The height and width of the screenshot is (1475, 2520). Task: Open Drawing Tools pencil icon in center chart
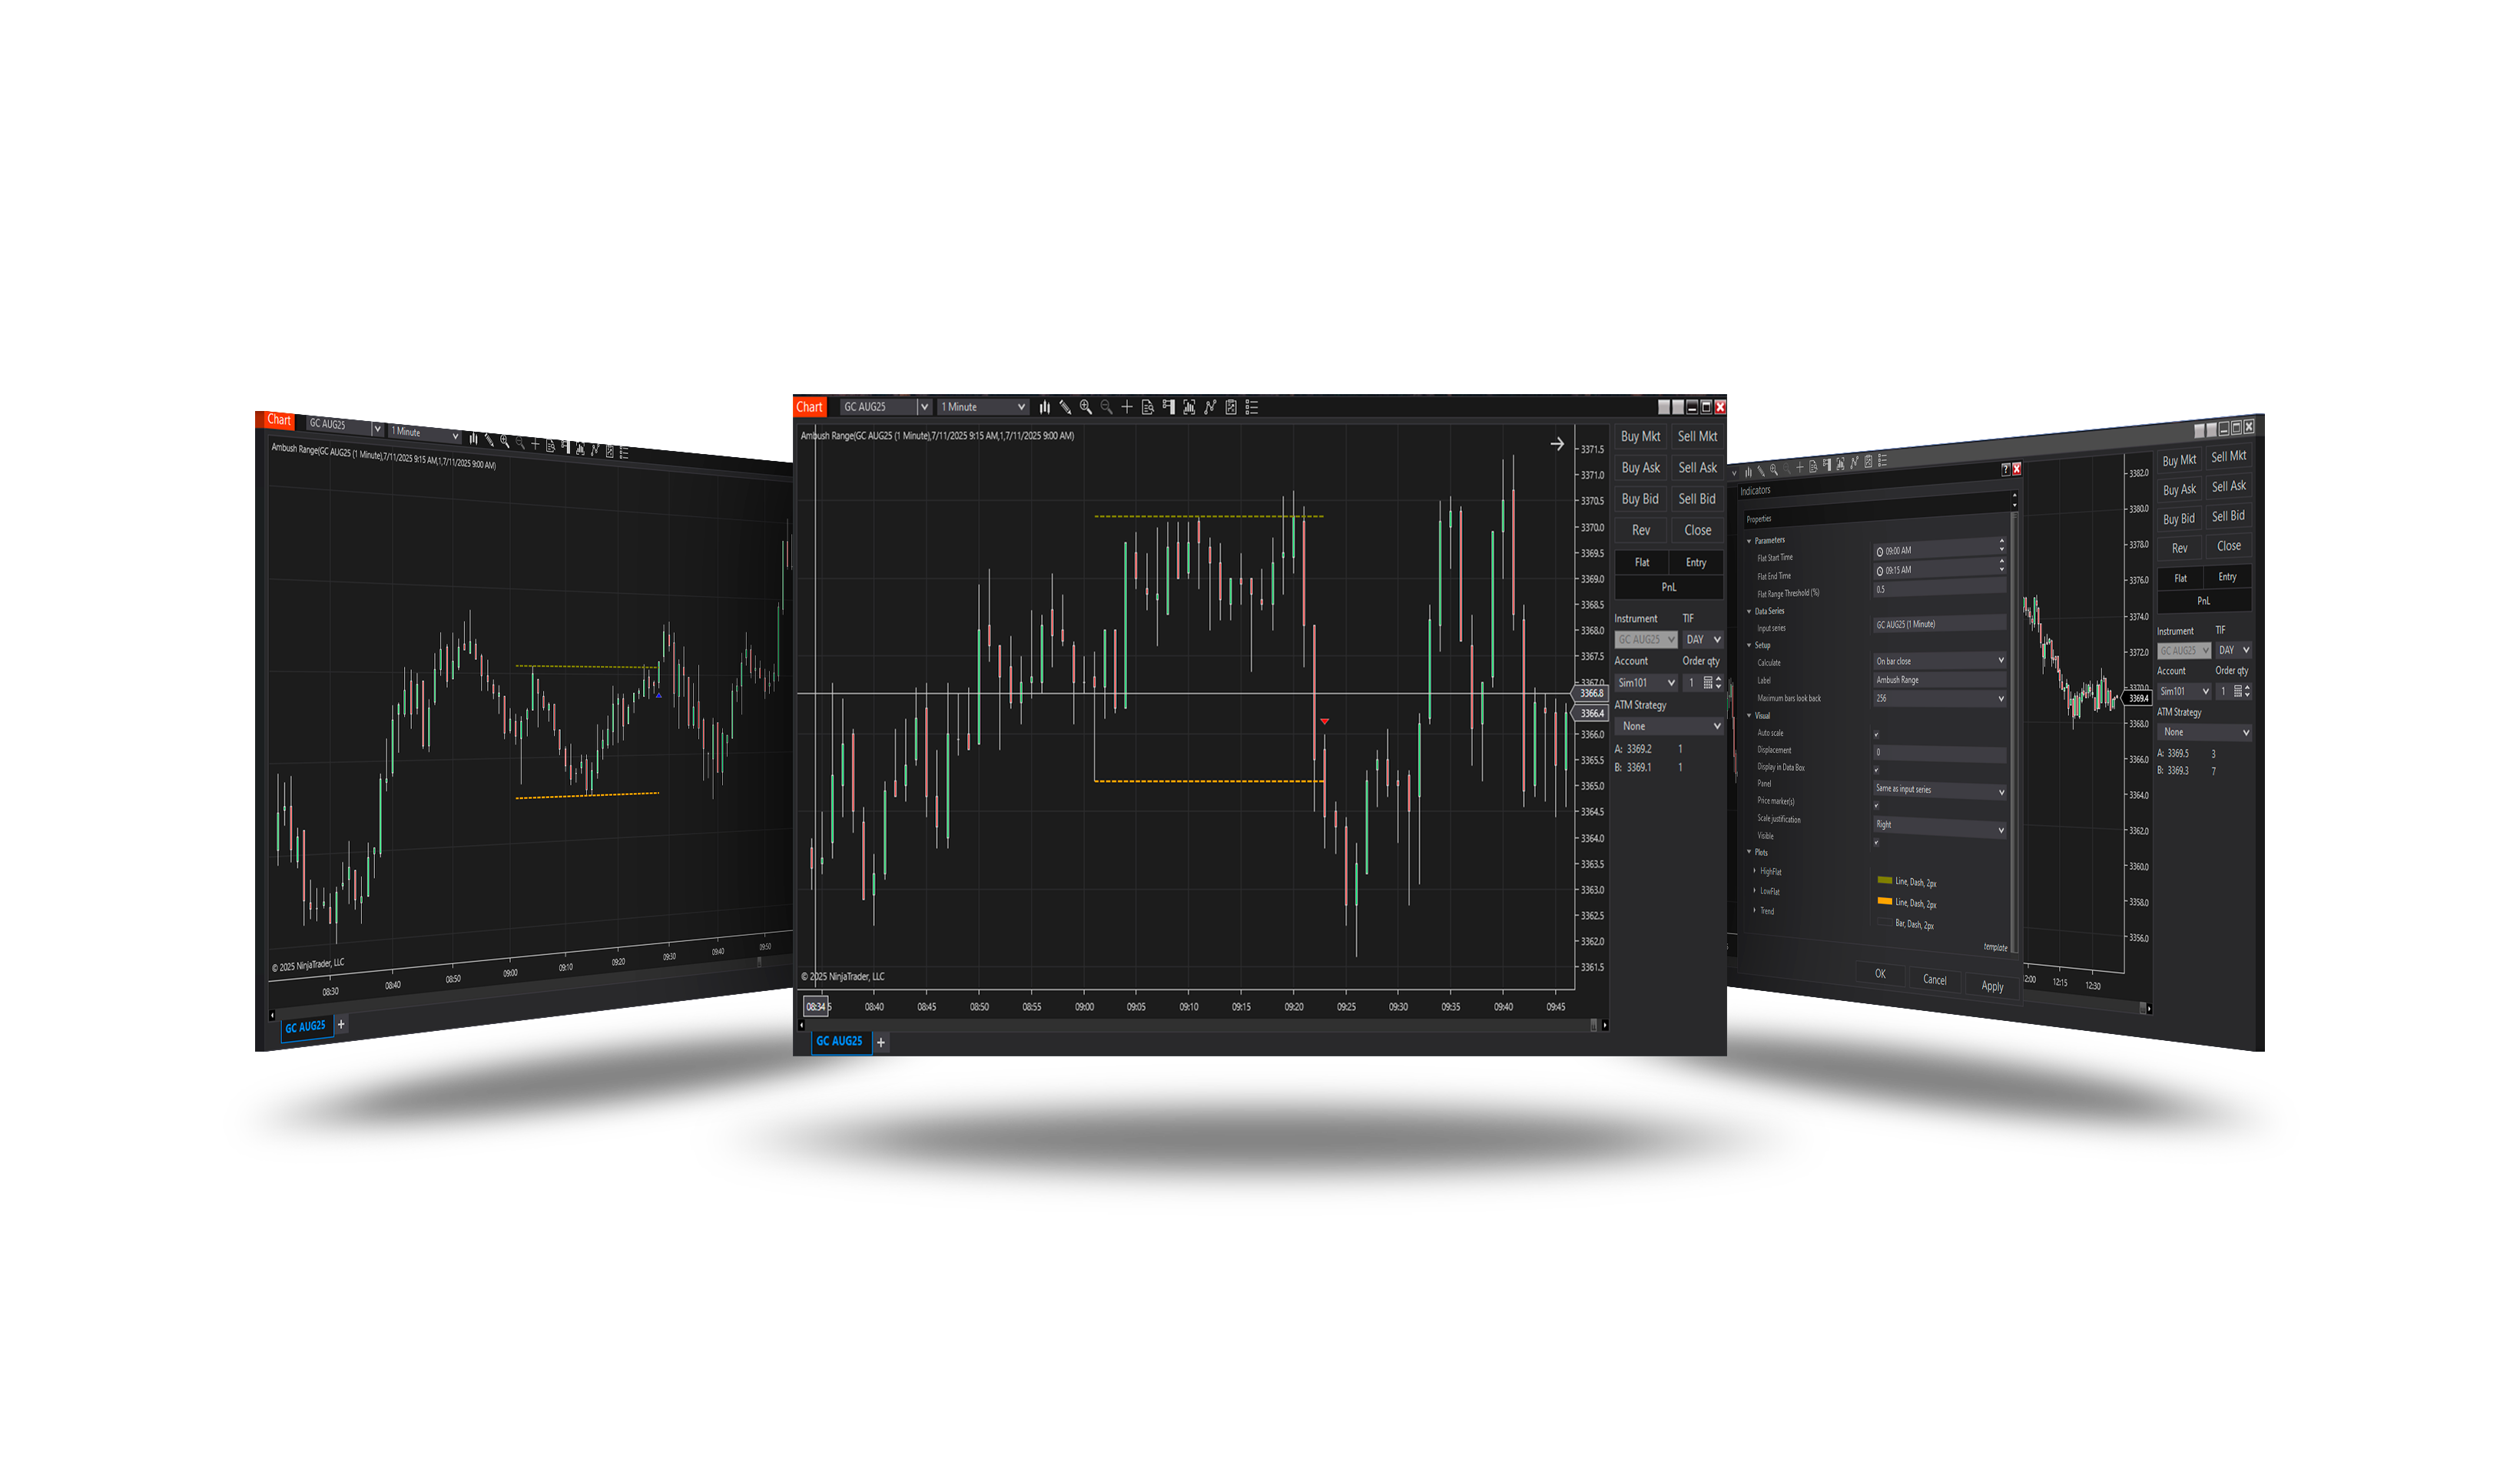(1065, 407)
